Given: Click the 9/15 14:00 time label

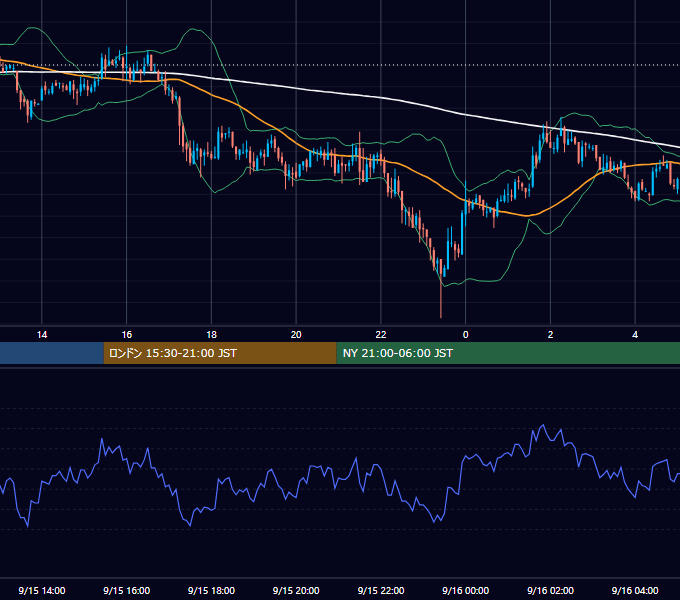Looking at the screenshot, I should click(42, 590).
